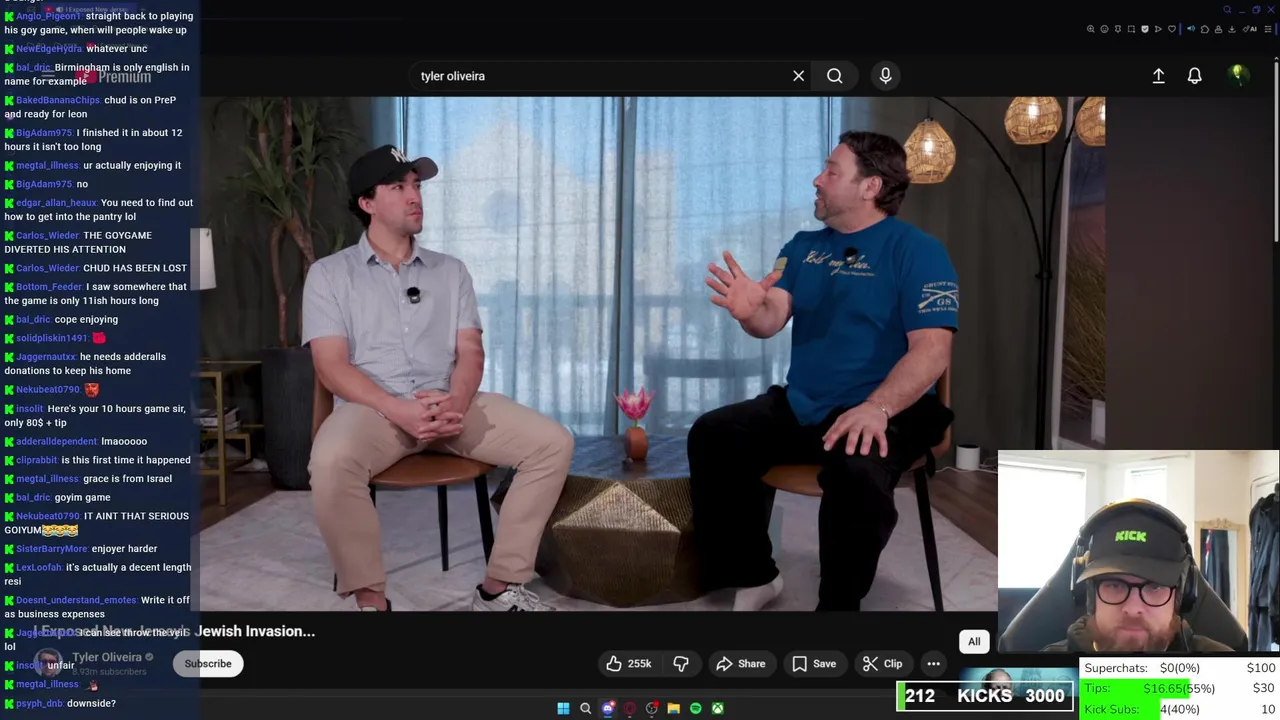This screenshot has height=720, width=1280.
Task: Open the browser profile icon
Action: (1218, 29)
